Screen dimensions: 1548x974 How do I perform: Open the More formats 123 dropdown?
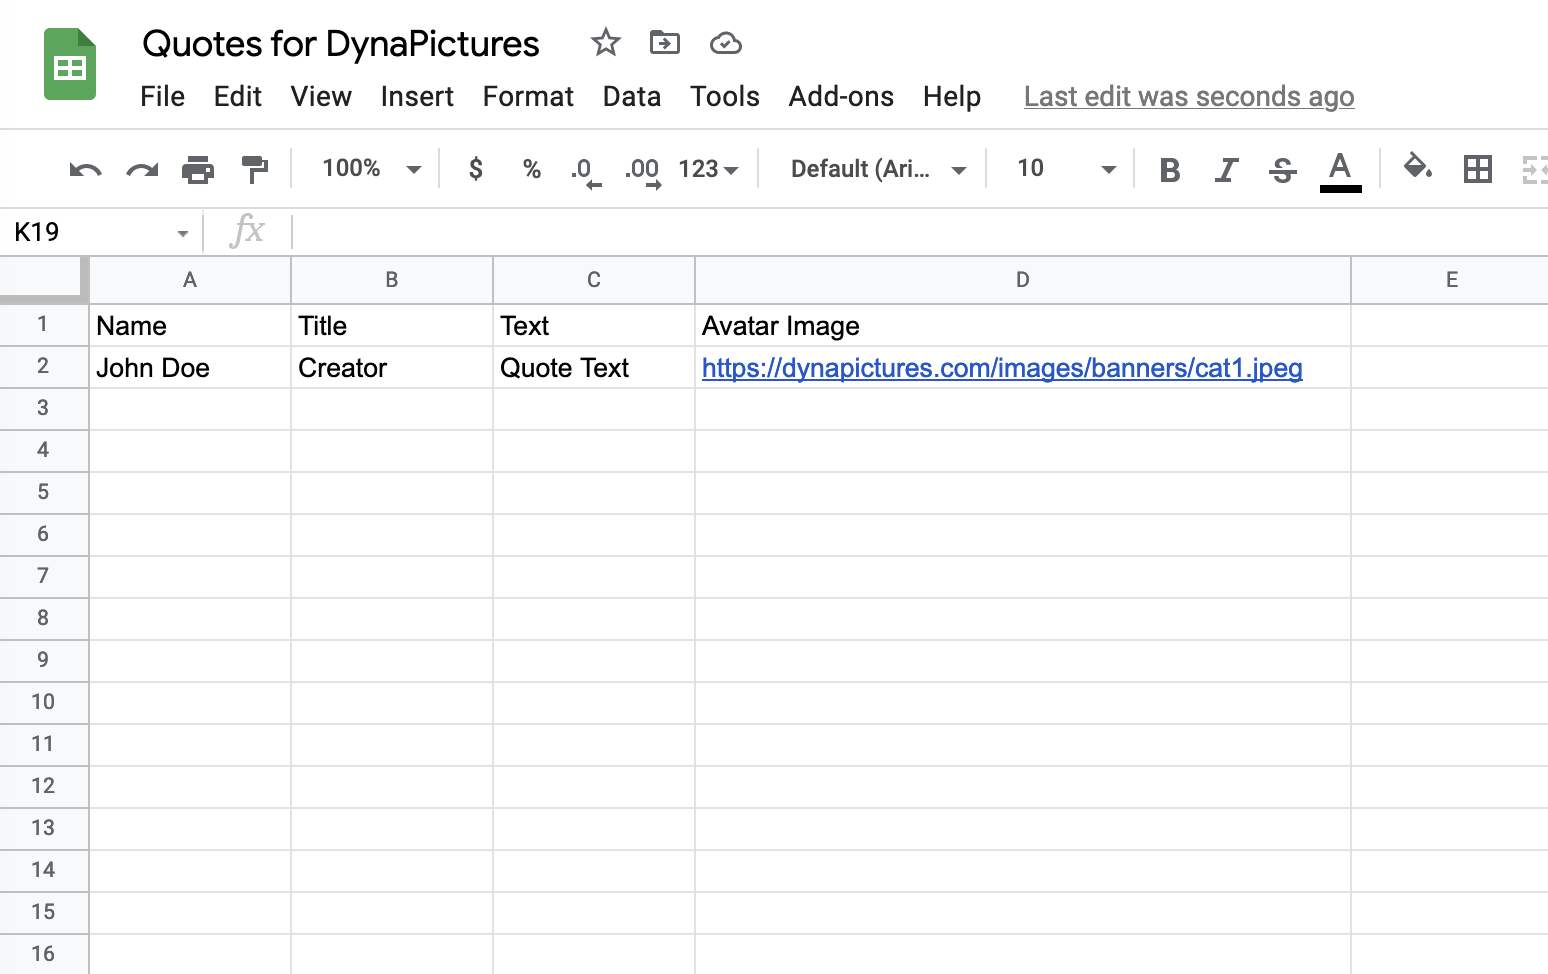[x=708, y=169]
